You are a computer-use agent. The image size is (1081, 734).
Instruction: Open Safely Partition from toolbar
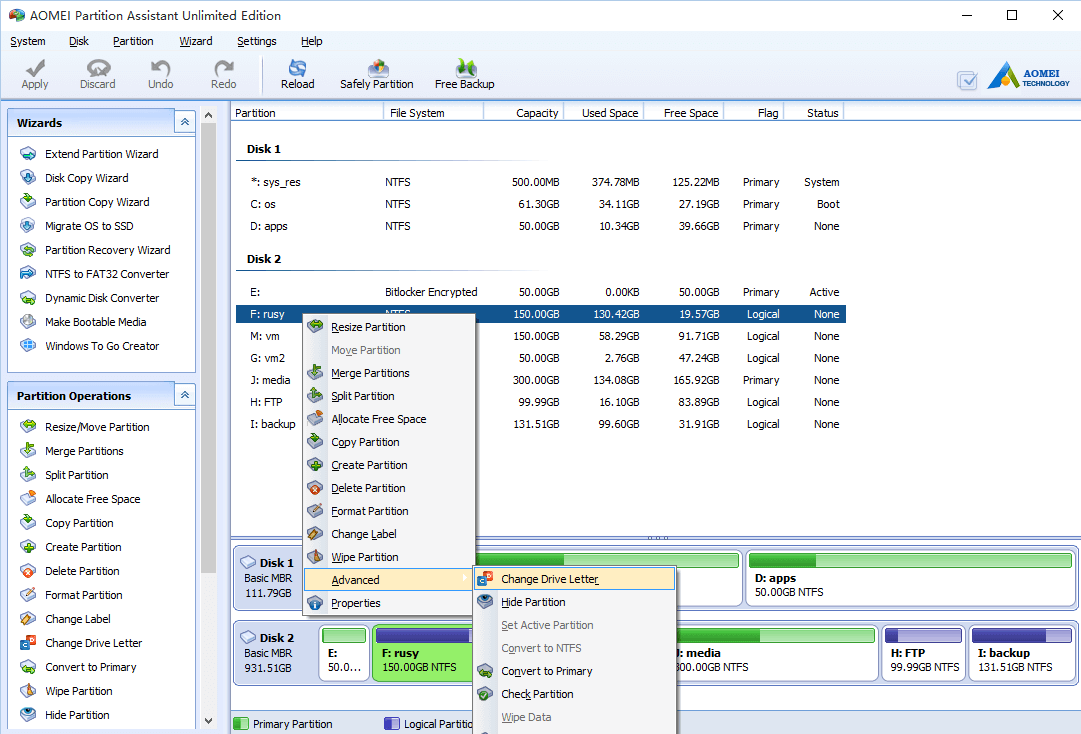(x=376, y=74)
